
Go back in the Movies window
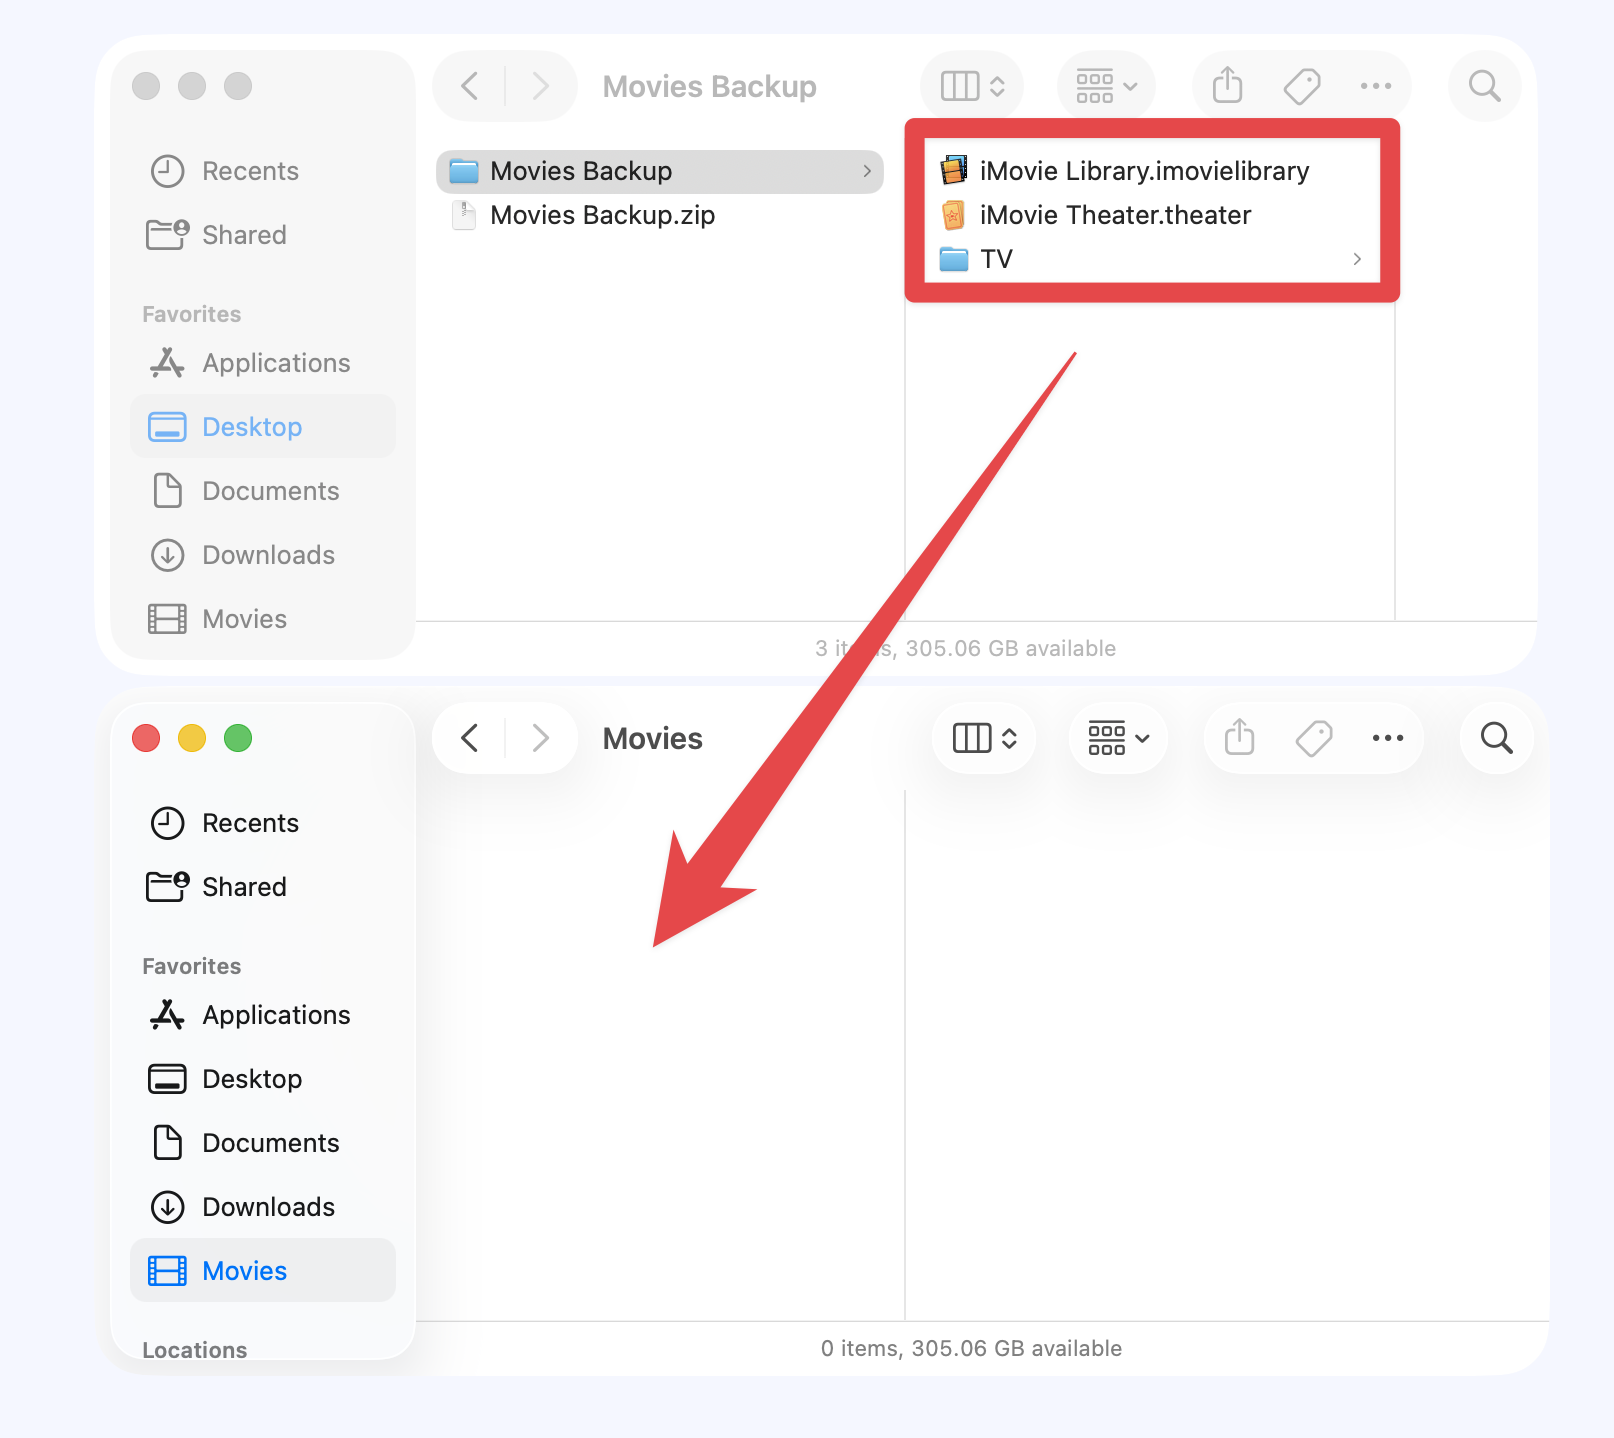pos(470,738)
